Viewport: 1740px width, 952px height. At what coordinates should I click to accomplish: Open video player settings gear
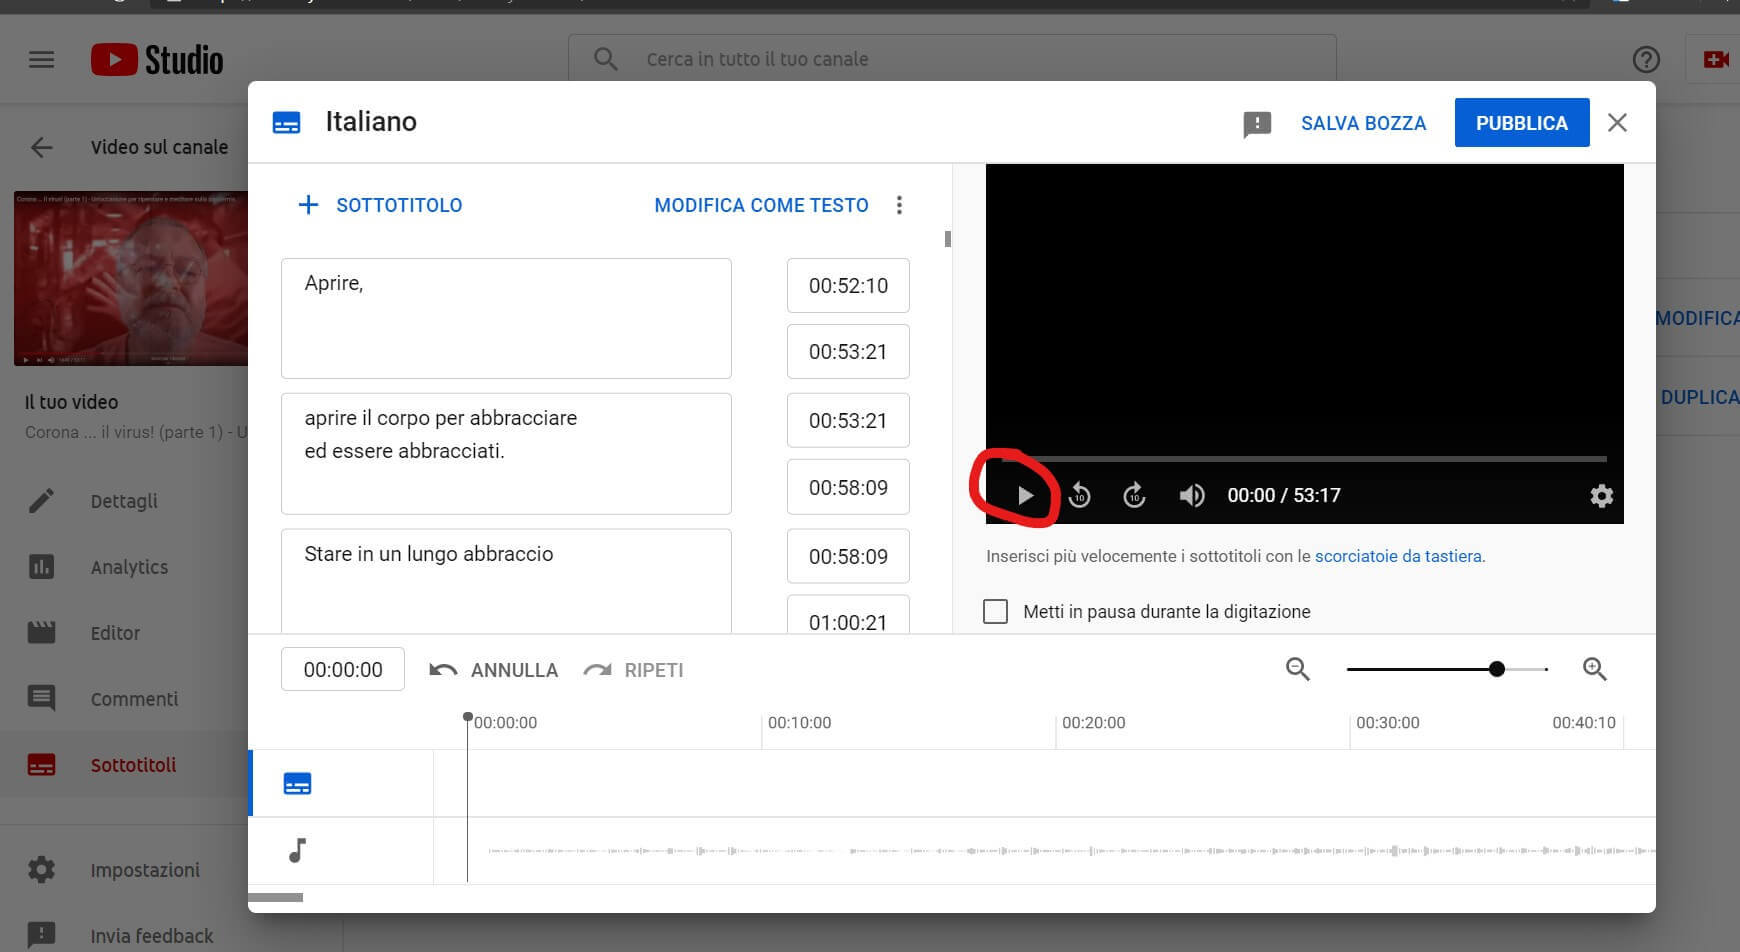coord(1601,496)
